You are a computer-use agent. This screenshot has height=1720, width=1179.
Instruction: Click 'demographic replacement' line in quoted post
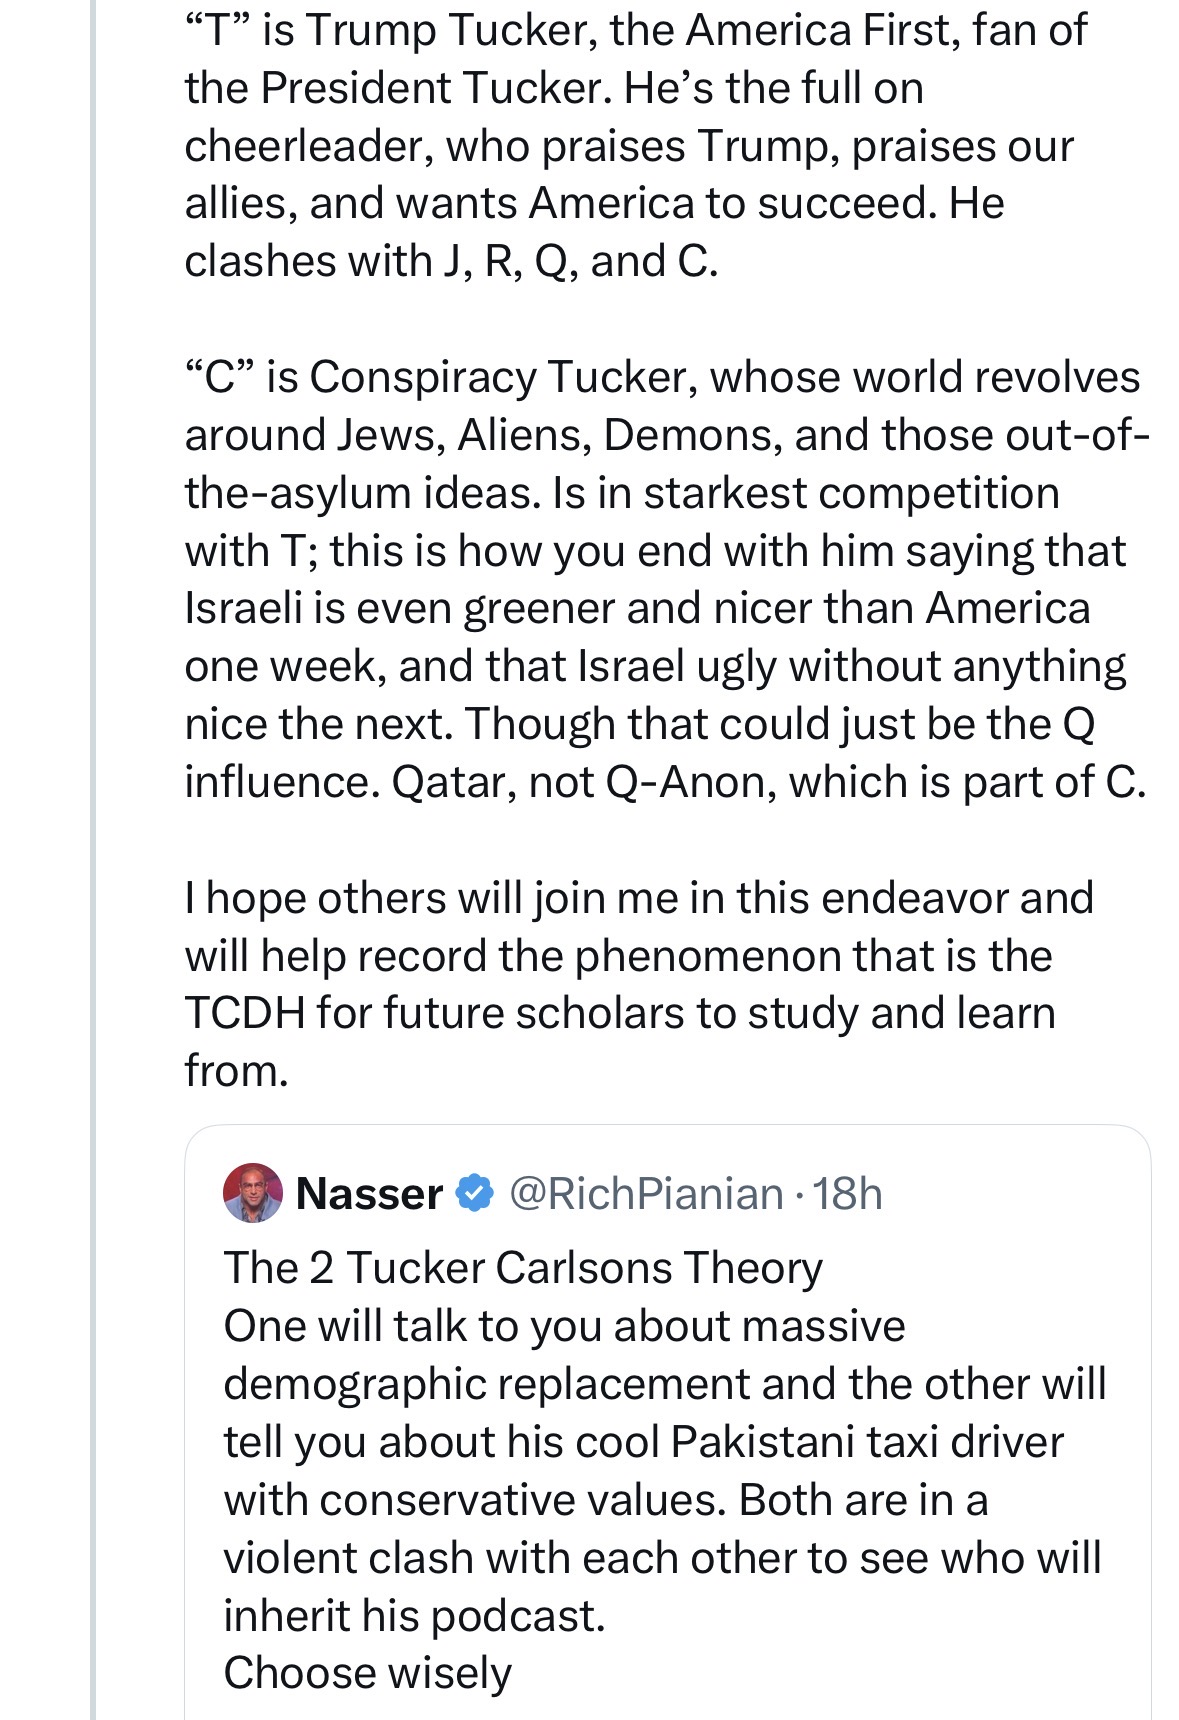[x=664, y=1384]
